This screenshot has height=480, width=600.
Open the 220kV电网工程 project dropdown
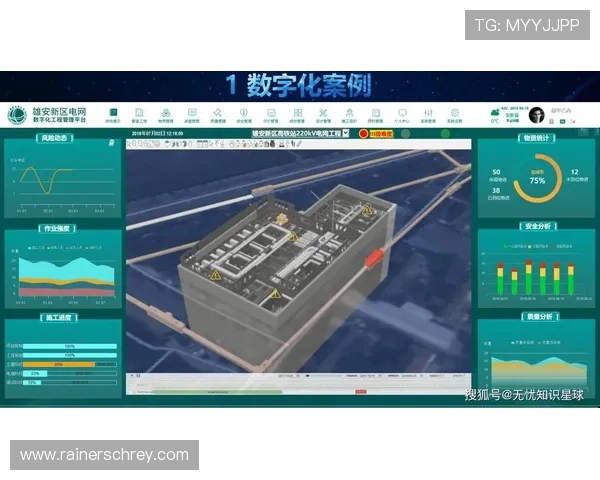tap(346, 132)
